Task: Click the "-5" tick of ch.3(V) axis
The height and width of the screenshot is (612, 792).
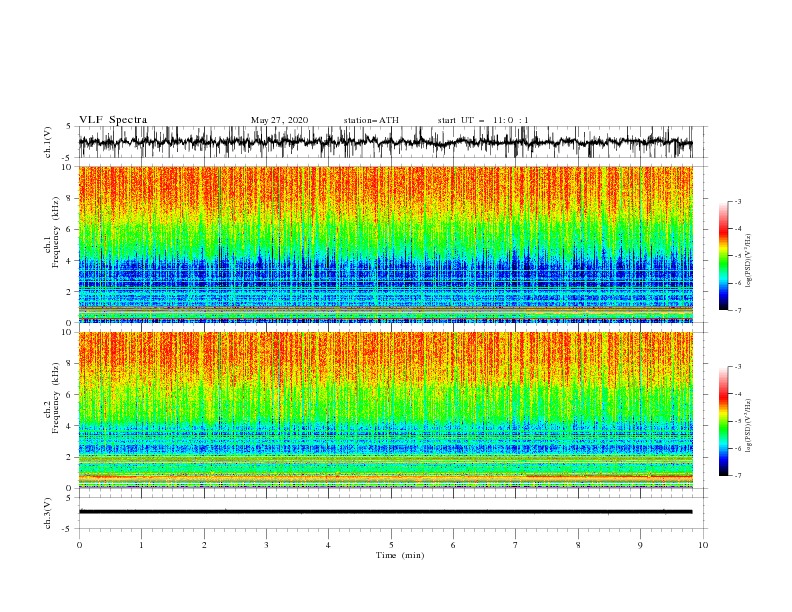Action: (x=67, y=529)
